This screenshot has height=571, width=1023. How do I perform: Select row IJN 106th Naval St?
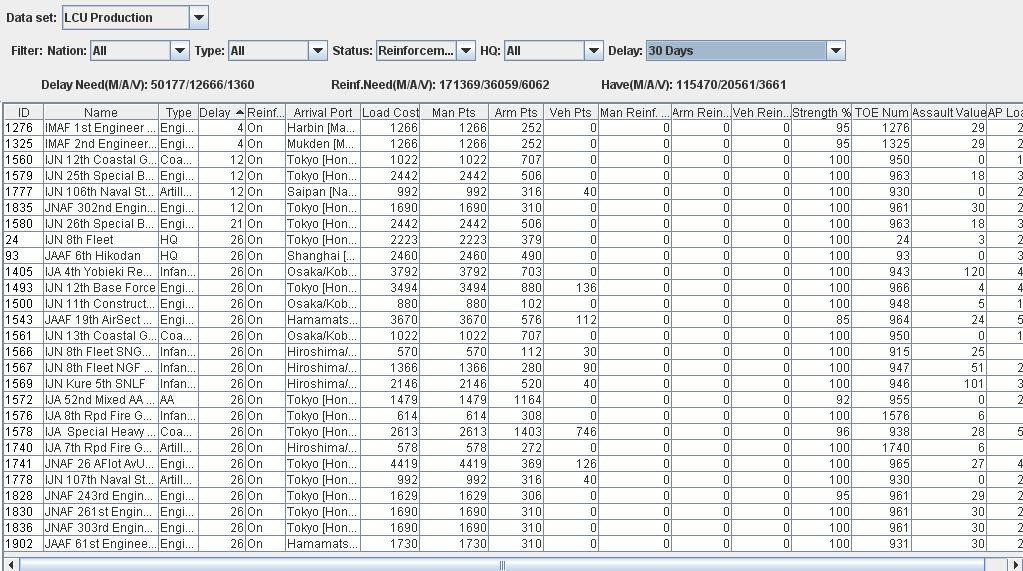[x=512, y=192]
